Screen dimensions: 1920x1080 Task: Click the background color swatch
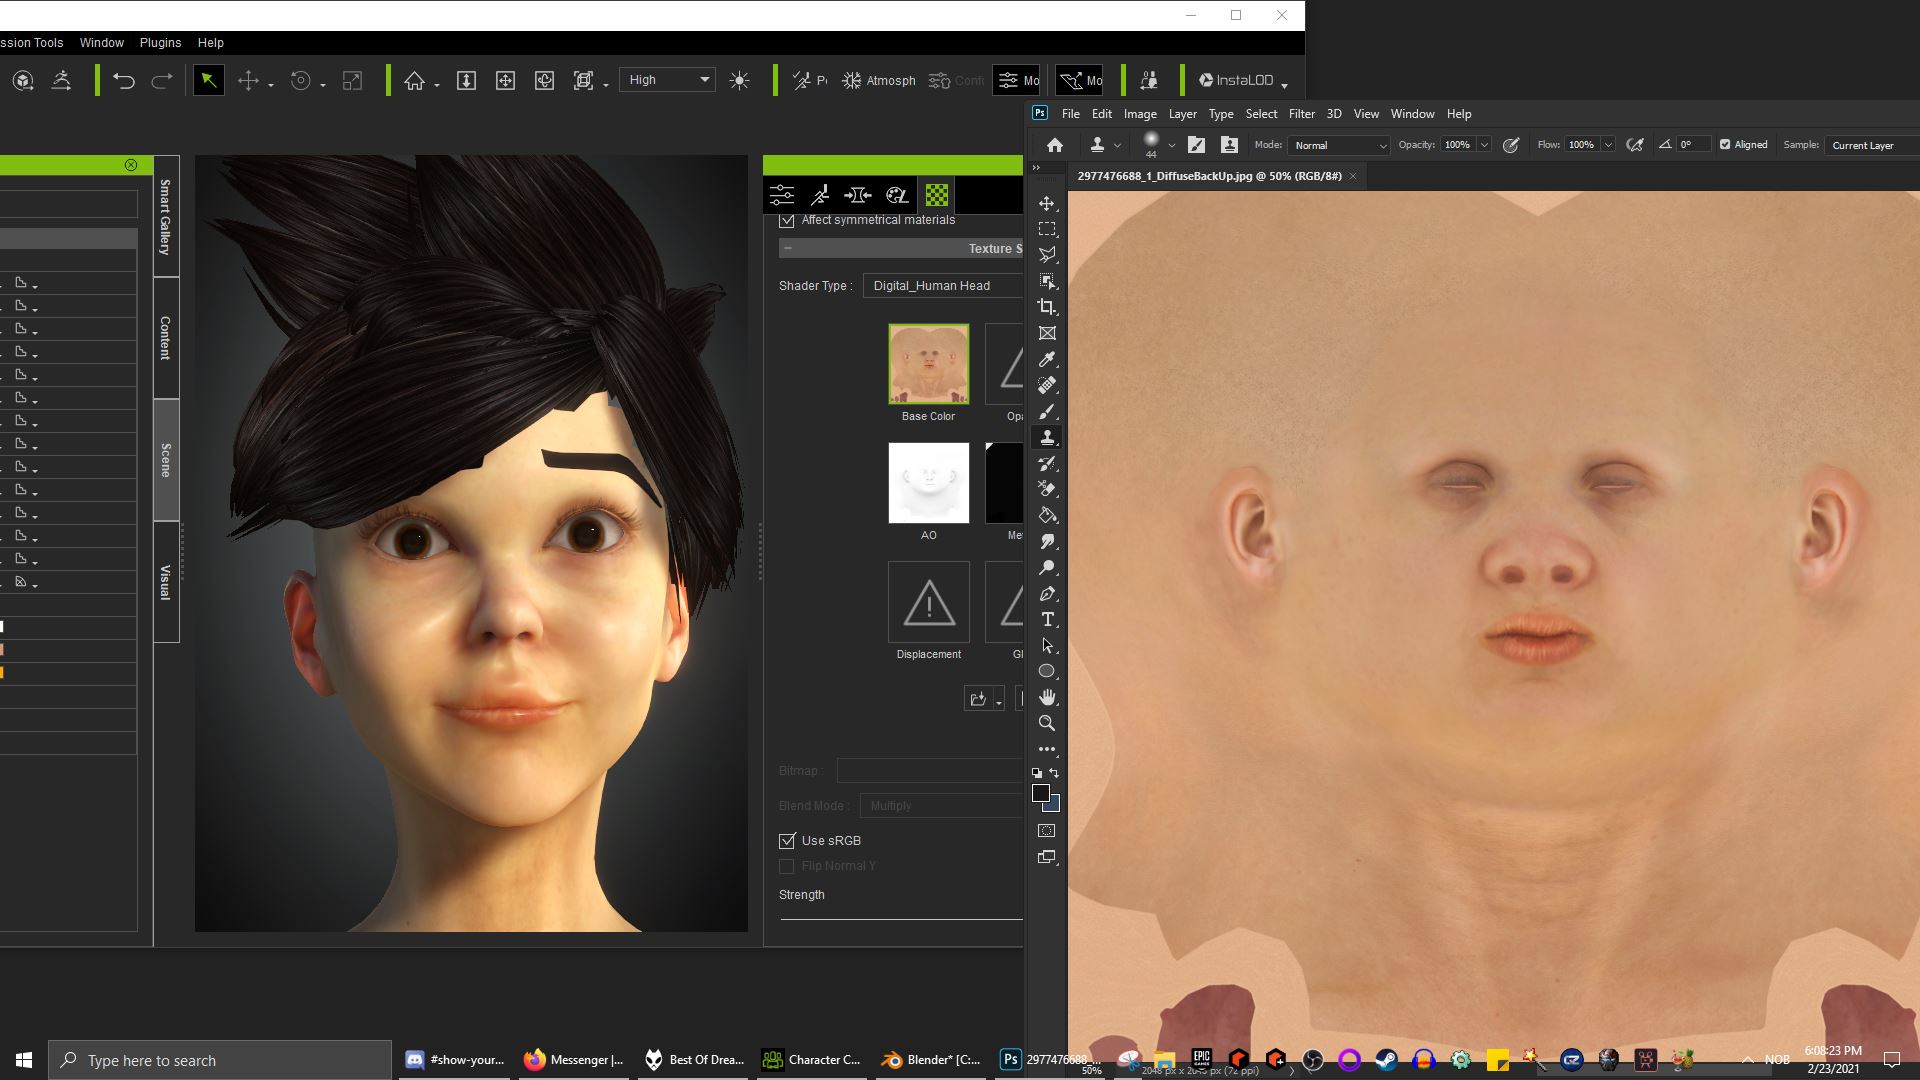pyautogui.click(x=1054, y=805)
